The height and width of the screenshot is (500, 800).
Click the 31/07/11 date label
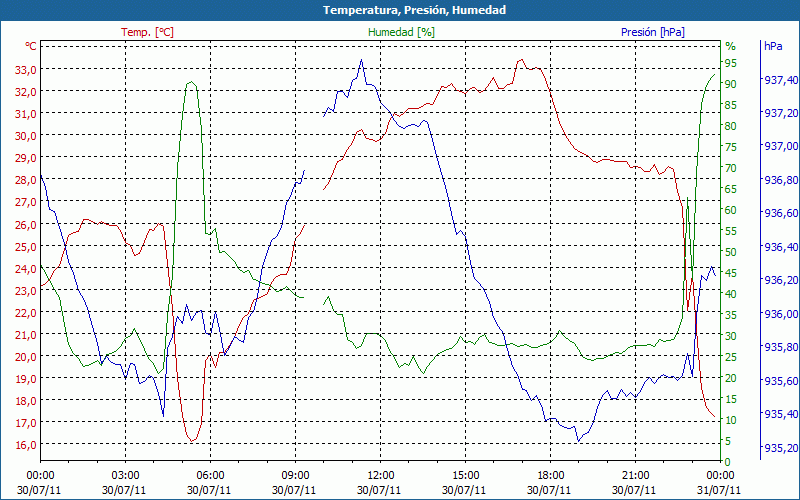(719, 490)
